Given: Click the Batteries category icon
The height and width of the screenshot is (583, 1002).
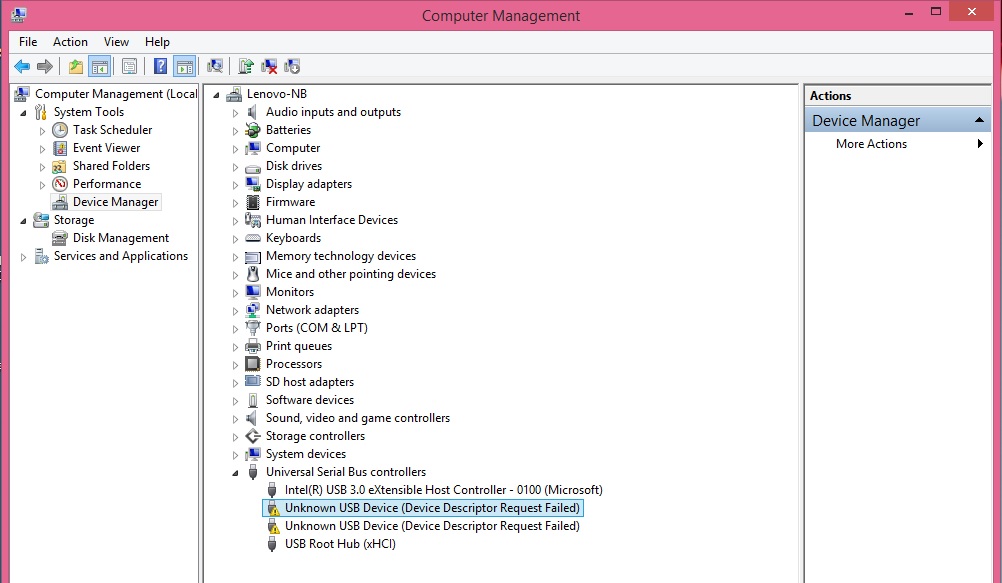Looking at the screenshot, I should tap(253, 130).
